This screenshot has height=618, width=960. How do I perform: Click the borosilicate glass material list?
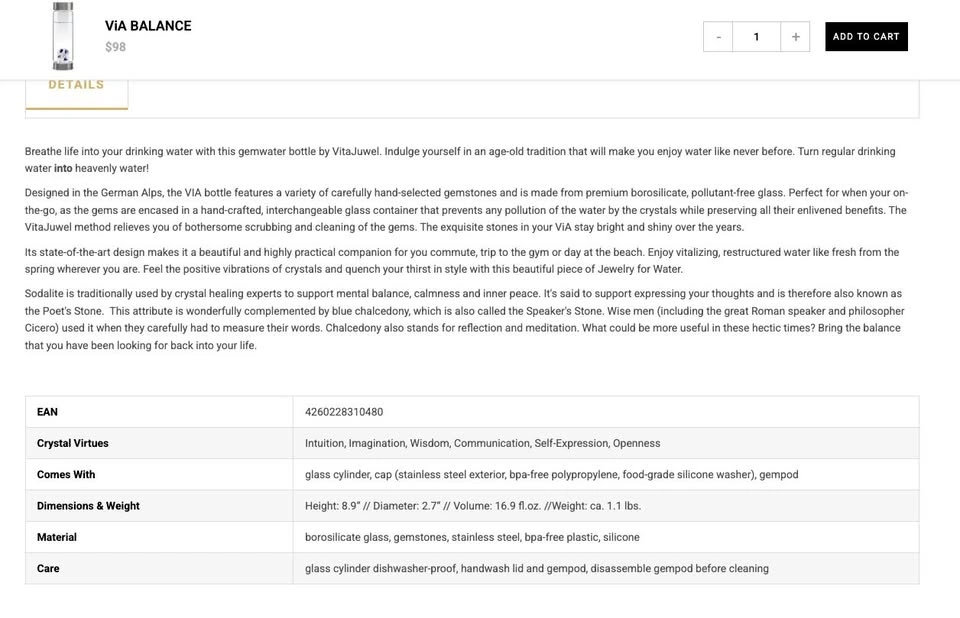tap(472, 537)
